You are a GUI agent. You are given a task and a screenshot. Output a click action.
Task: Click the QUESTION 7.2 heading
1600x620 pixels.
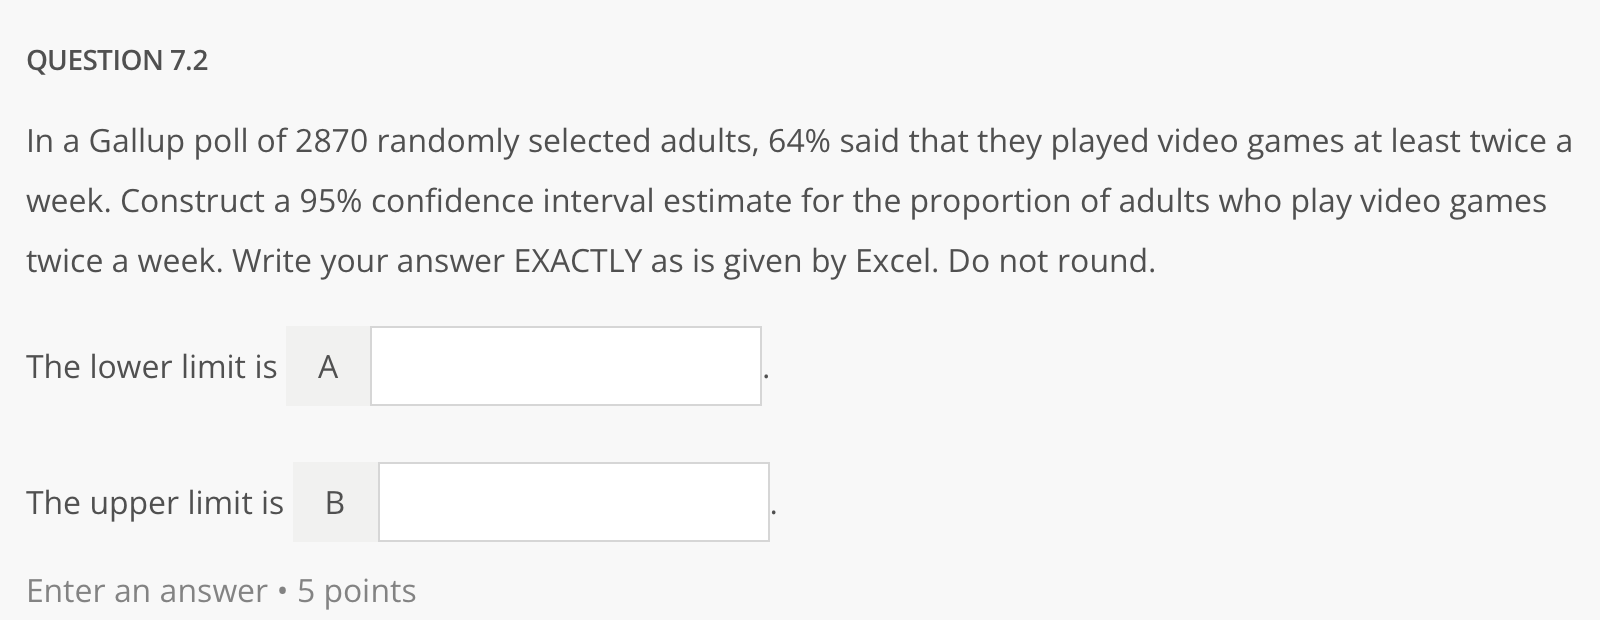(x=117, y=61)
